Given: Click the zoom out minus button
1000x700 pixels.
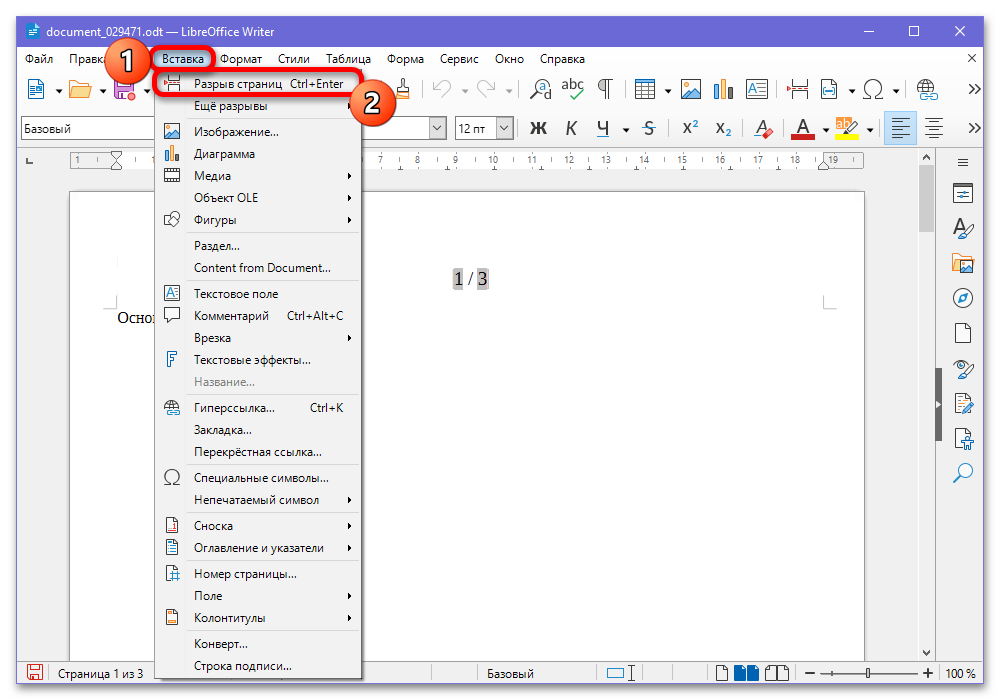Looking at the screenshot, I should pyautogui.click(x=810, y=673).
